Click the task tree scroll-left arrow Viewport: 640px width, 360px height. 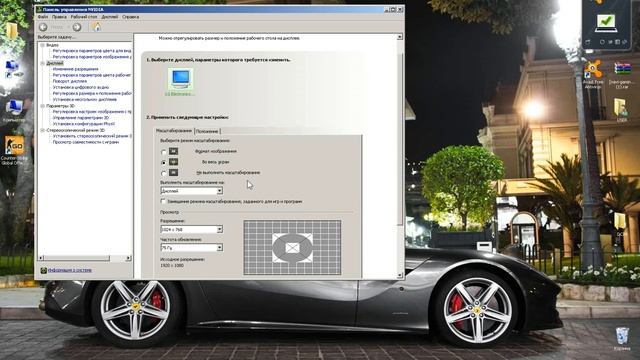(41, 258)
